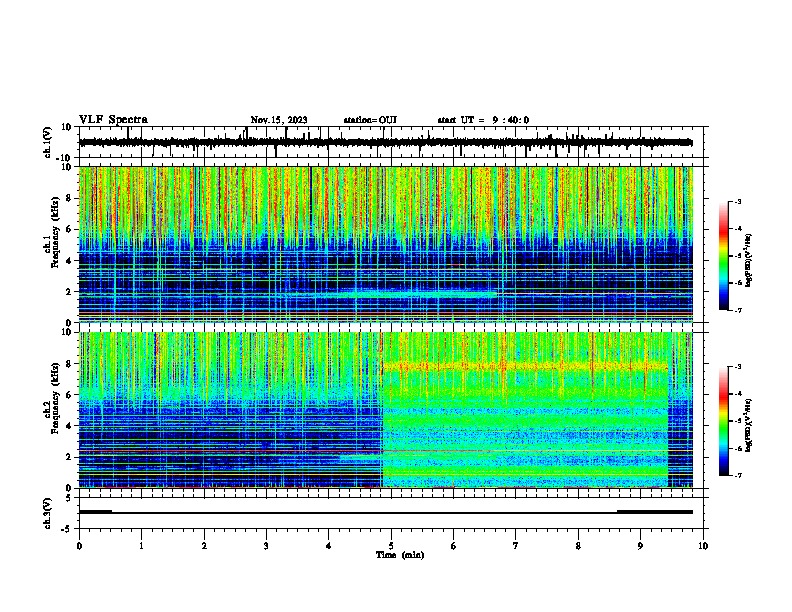Click the ch.2 "Frequency (kHz)" axis label
792x612 pixels.
(x=55, y=398)
